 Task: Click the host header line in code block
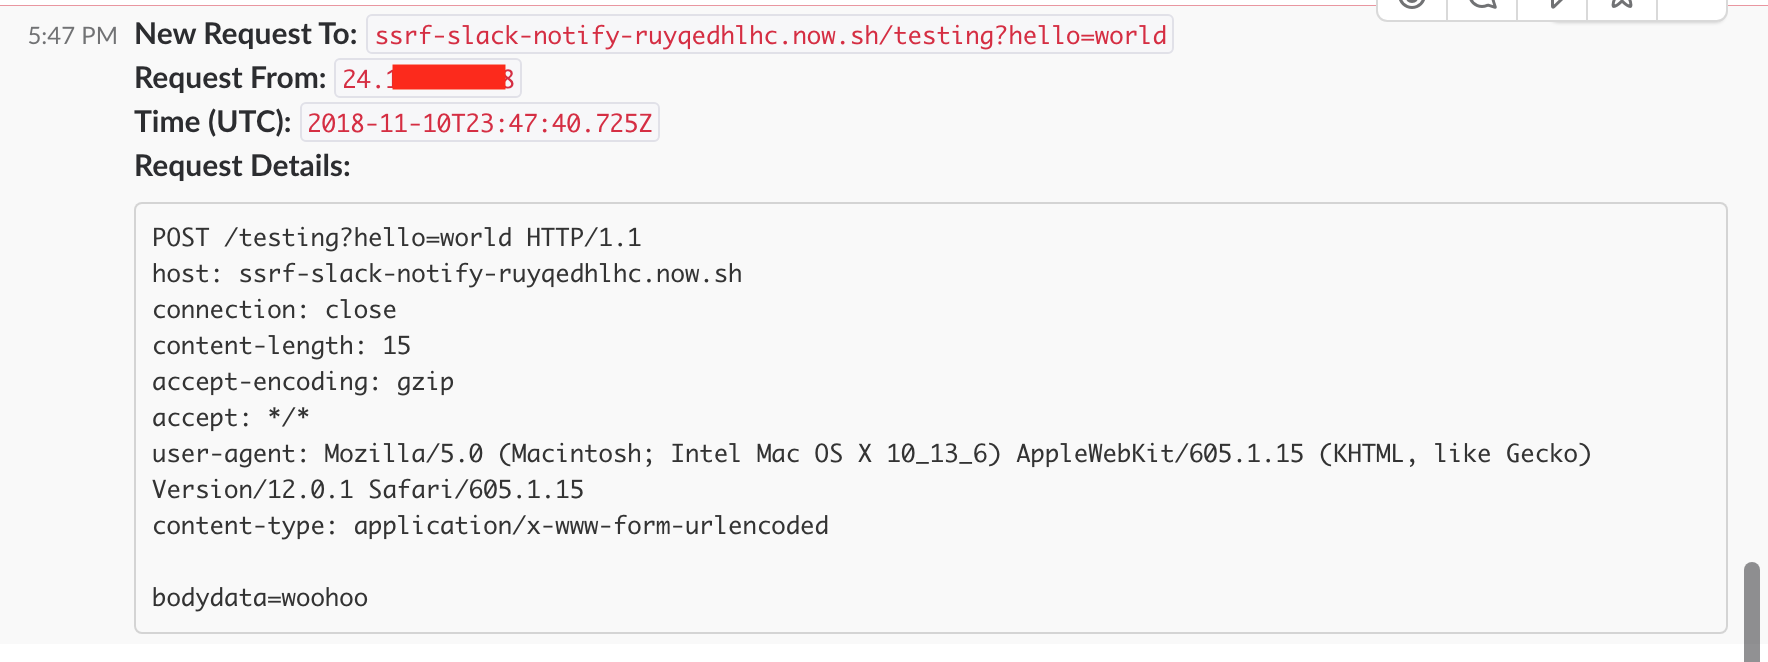tap(447, 274)
